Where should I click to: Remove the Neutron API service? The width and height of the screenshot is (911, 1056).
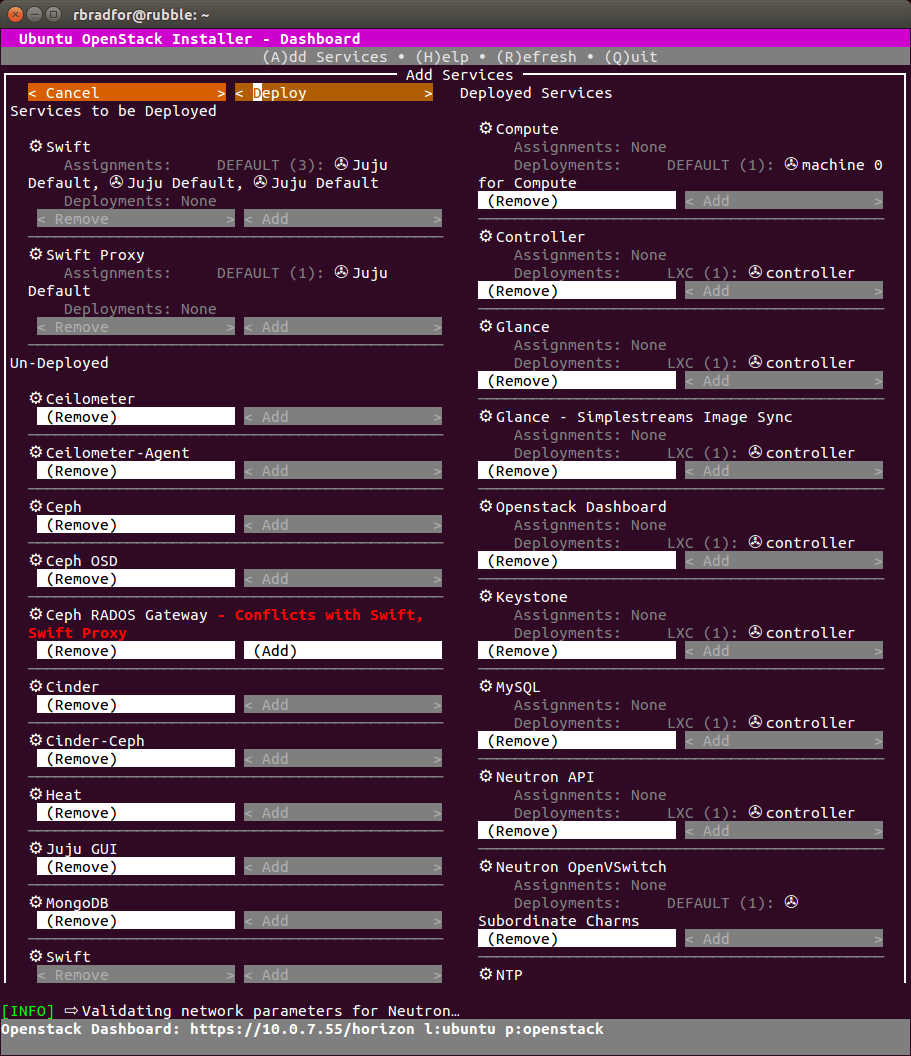576,830
